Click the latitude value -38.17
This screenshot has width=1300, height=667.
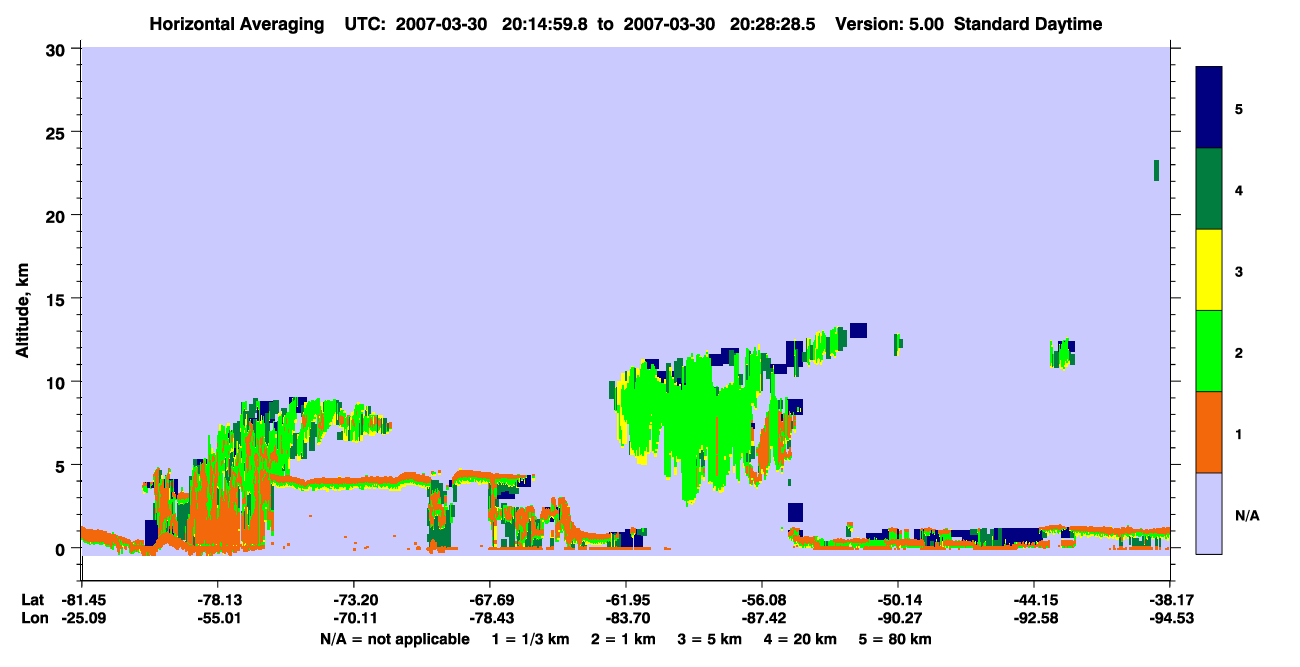[1170, 600]
